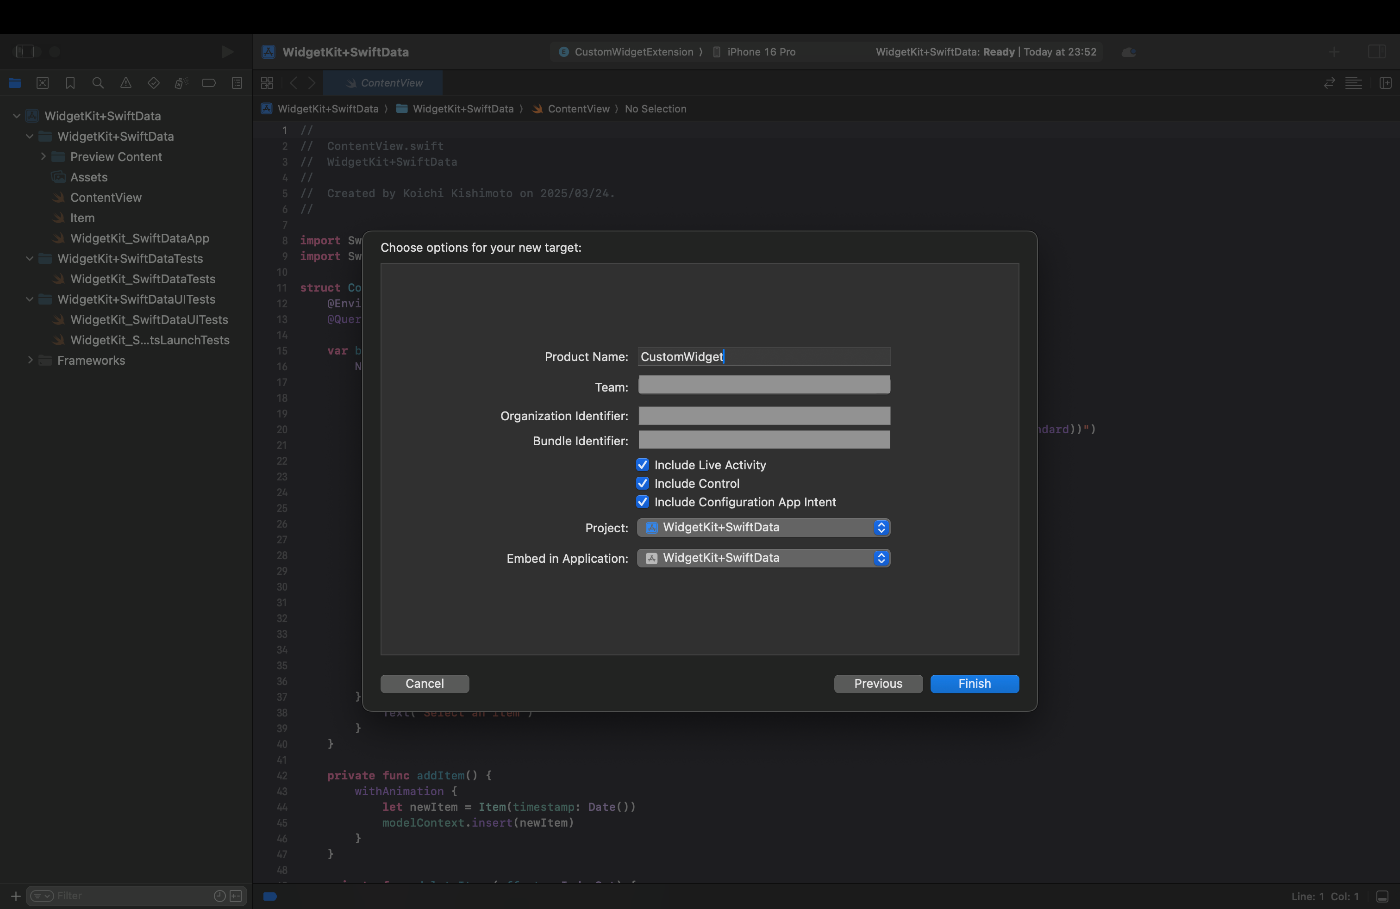Click the Previous button

point(878,684)
